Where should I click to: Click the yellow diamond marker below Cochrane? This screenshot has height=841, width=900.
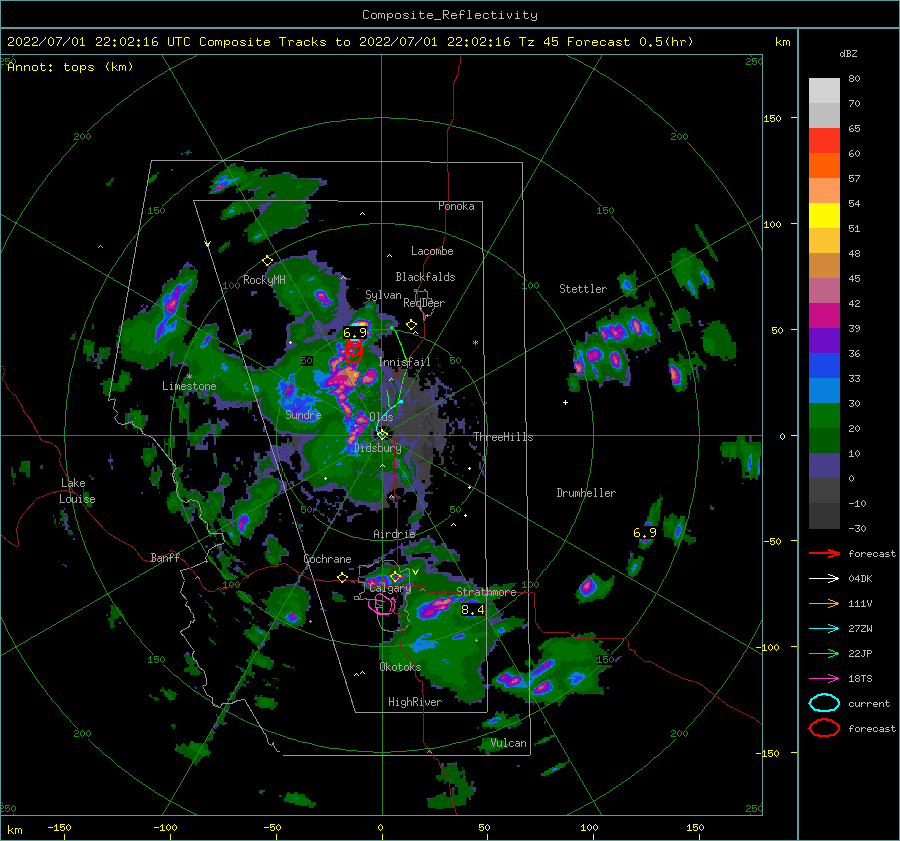pyautogui.click(x=343, y=578)
